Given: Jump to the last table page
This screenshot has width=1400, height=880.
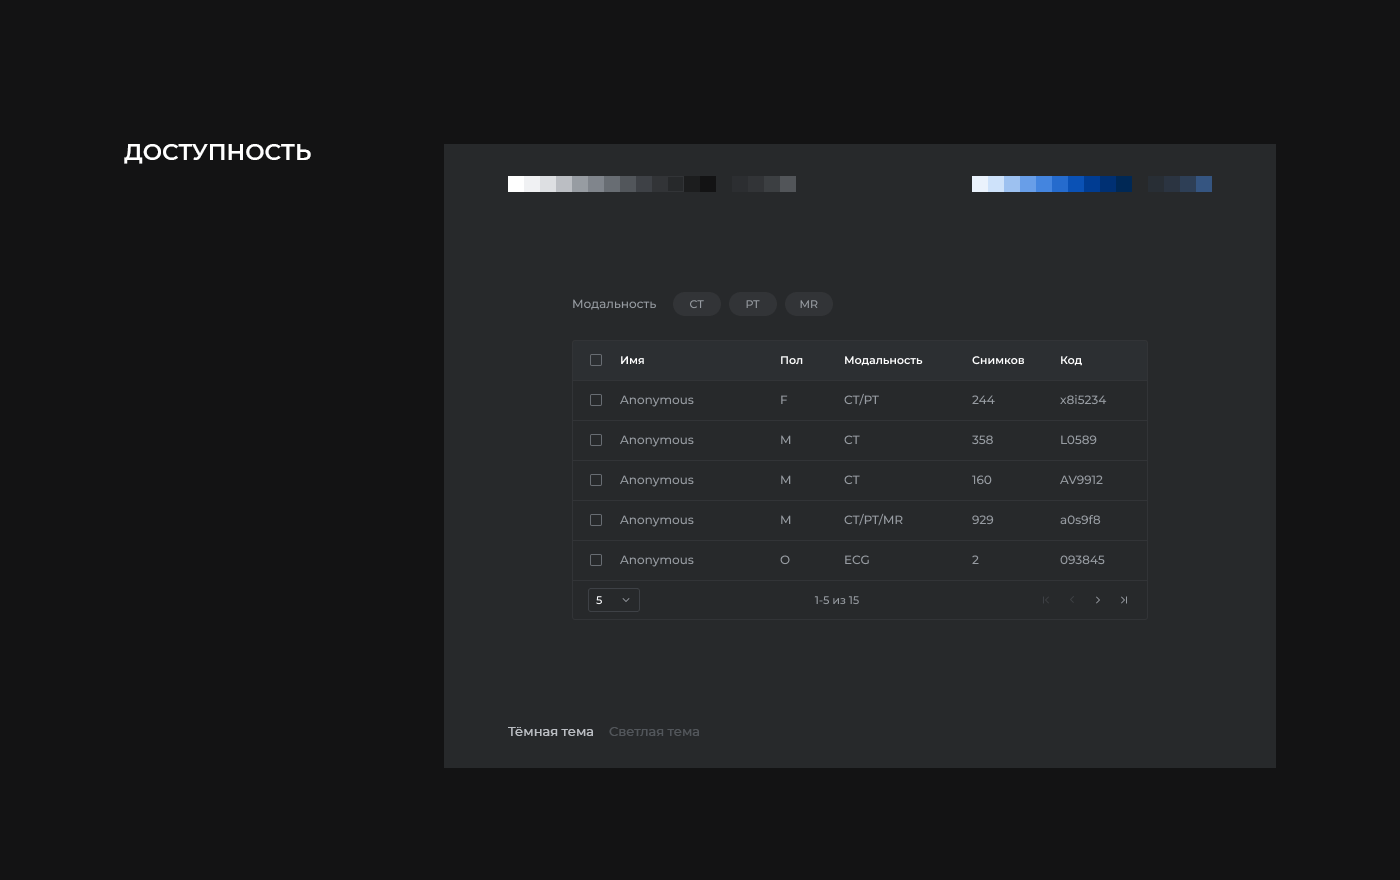Looking at the screenshot, I should 1124,600.
